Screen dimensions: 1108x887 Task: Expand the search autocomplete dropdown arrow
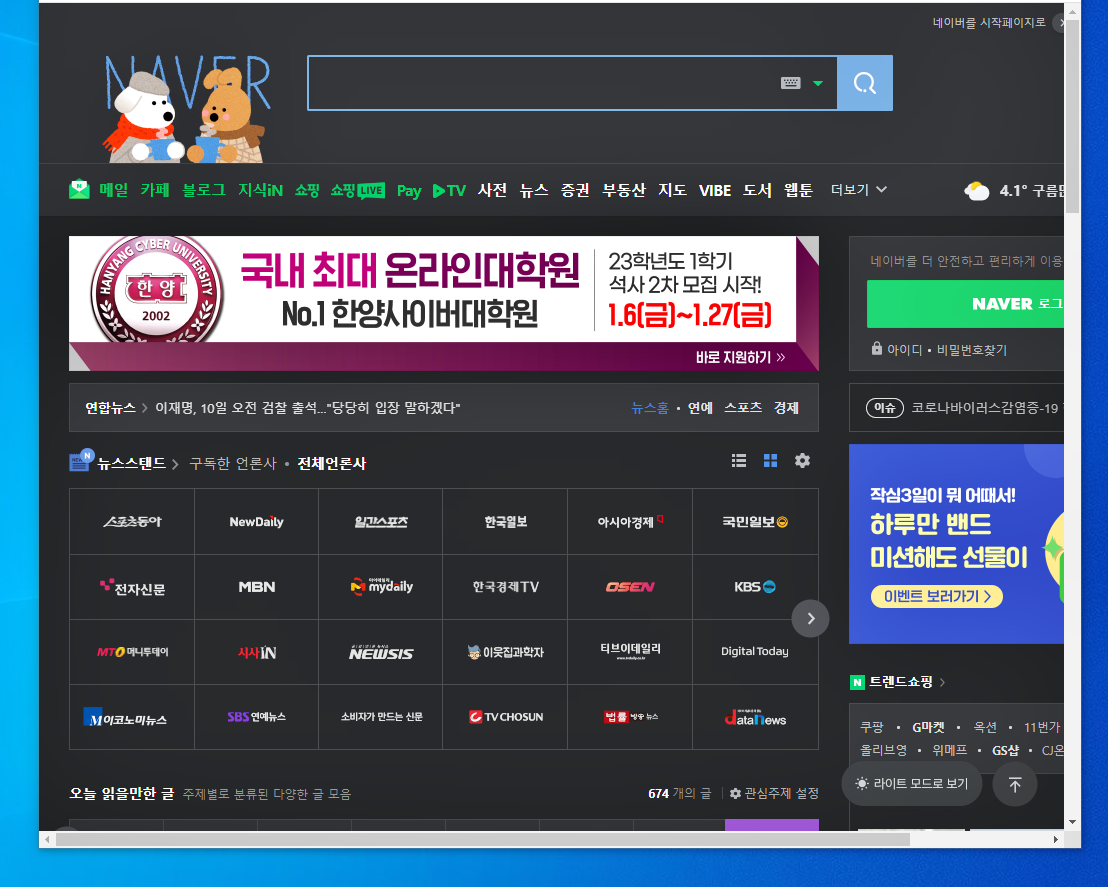[x=818, y=83]
